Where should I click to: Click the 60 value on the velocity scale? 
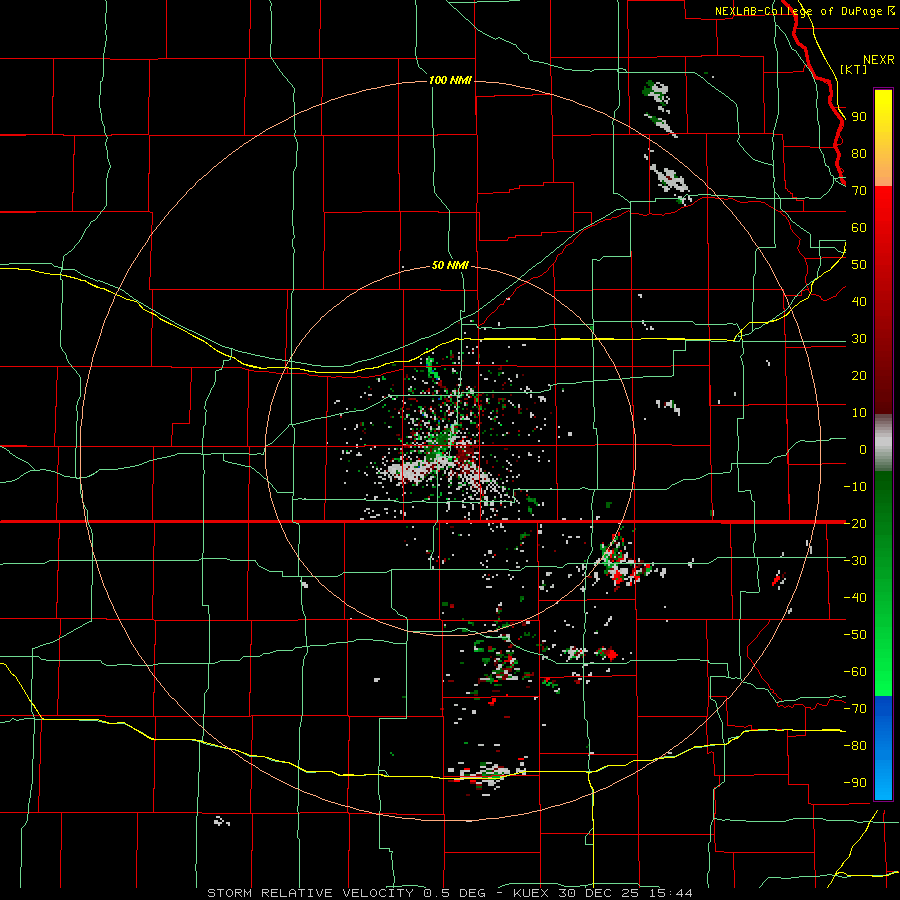(x=859, y=227)
